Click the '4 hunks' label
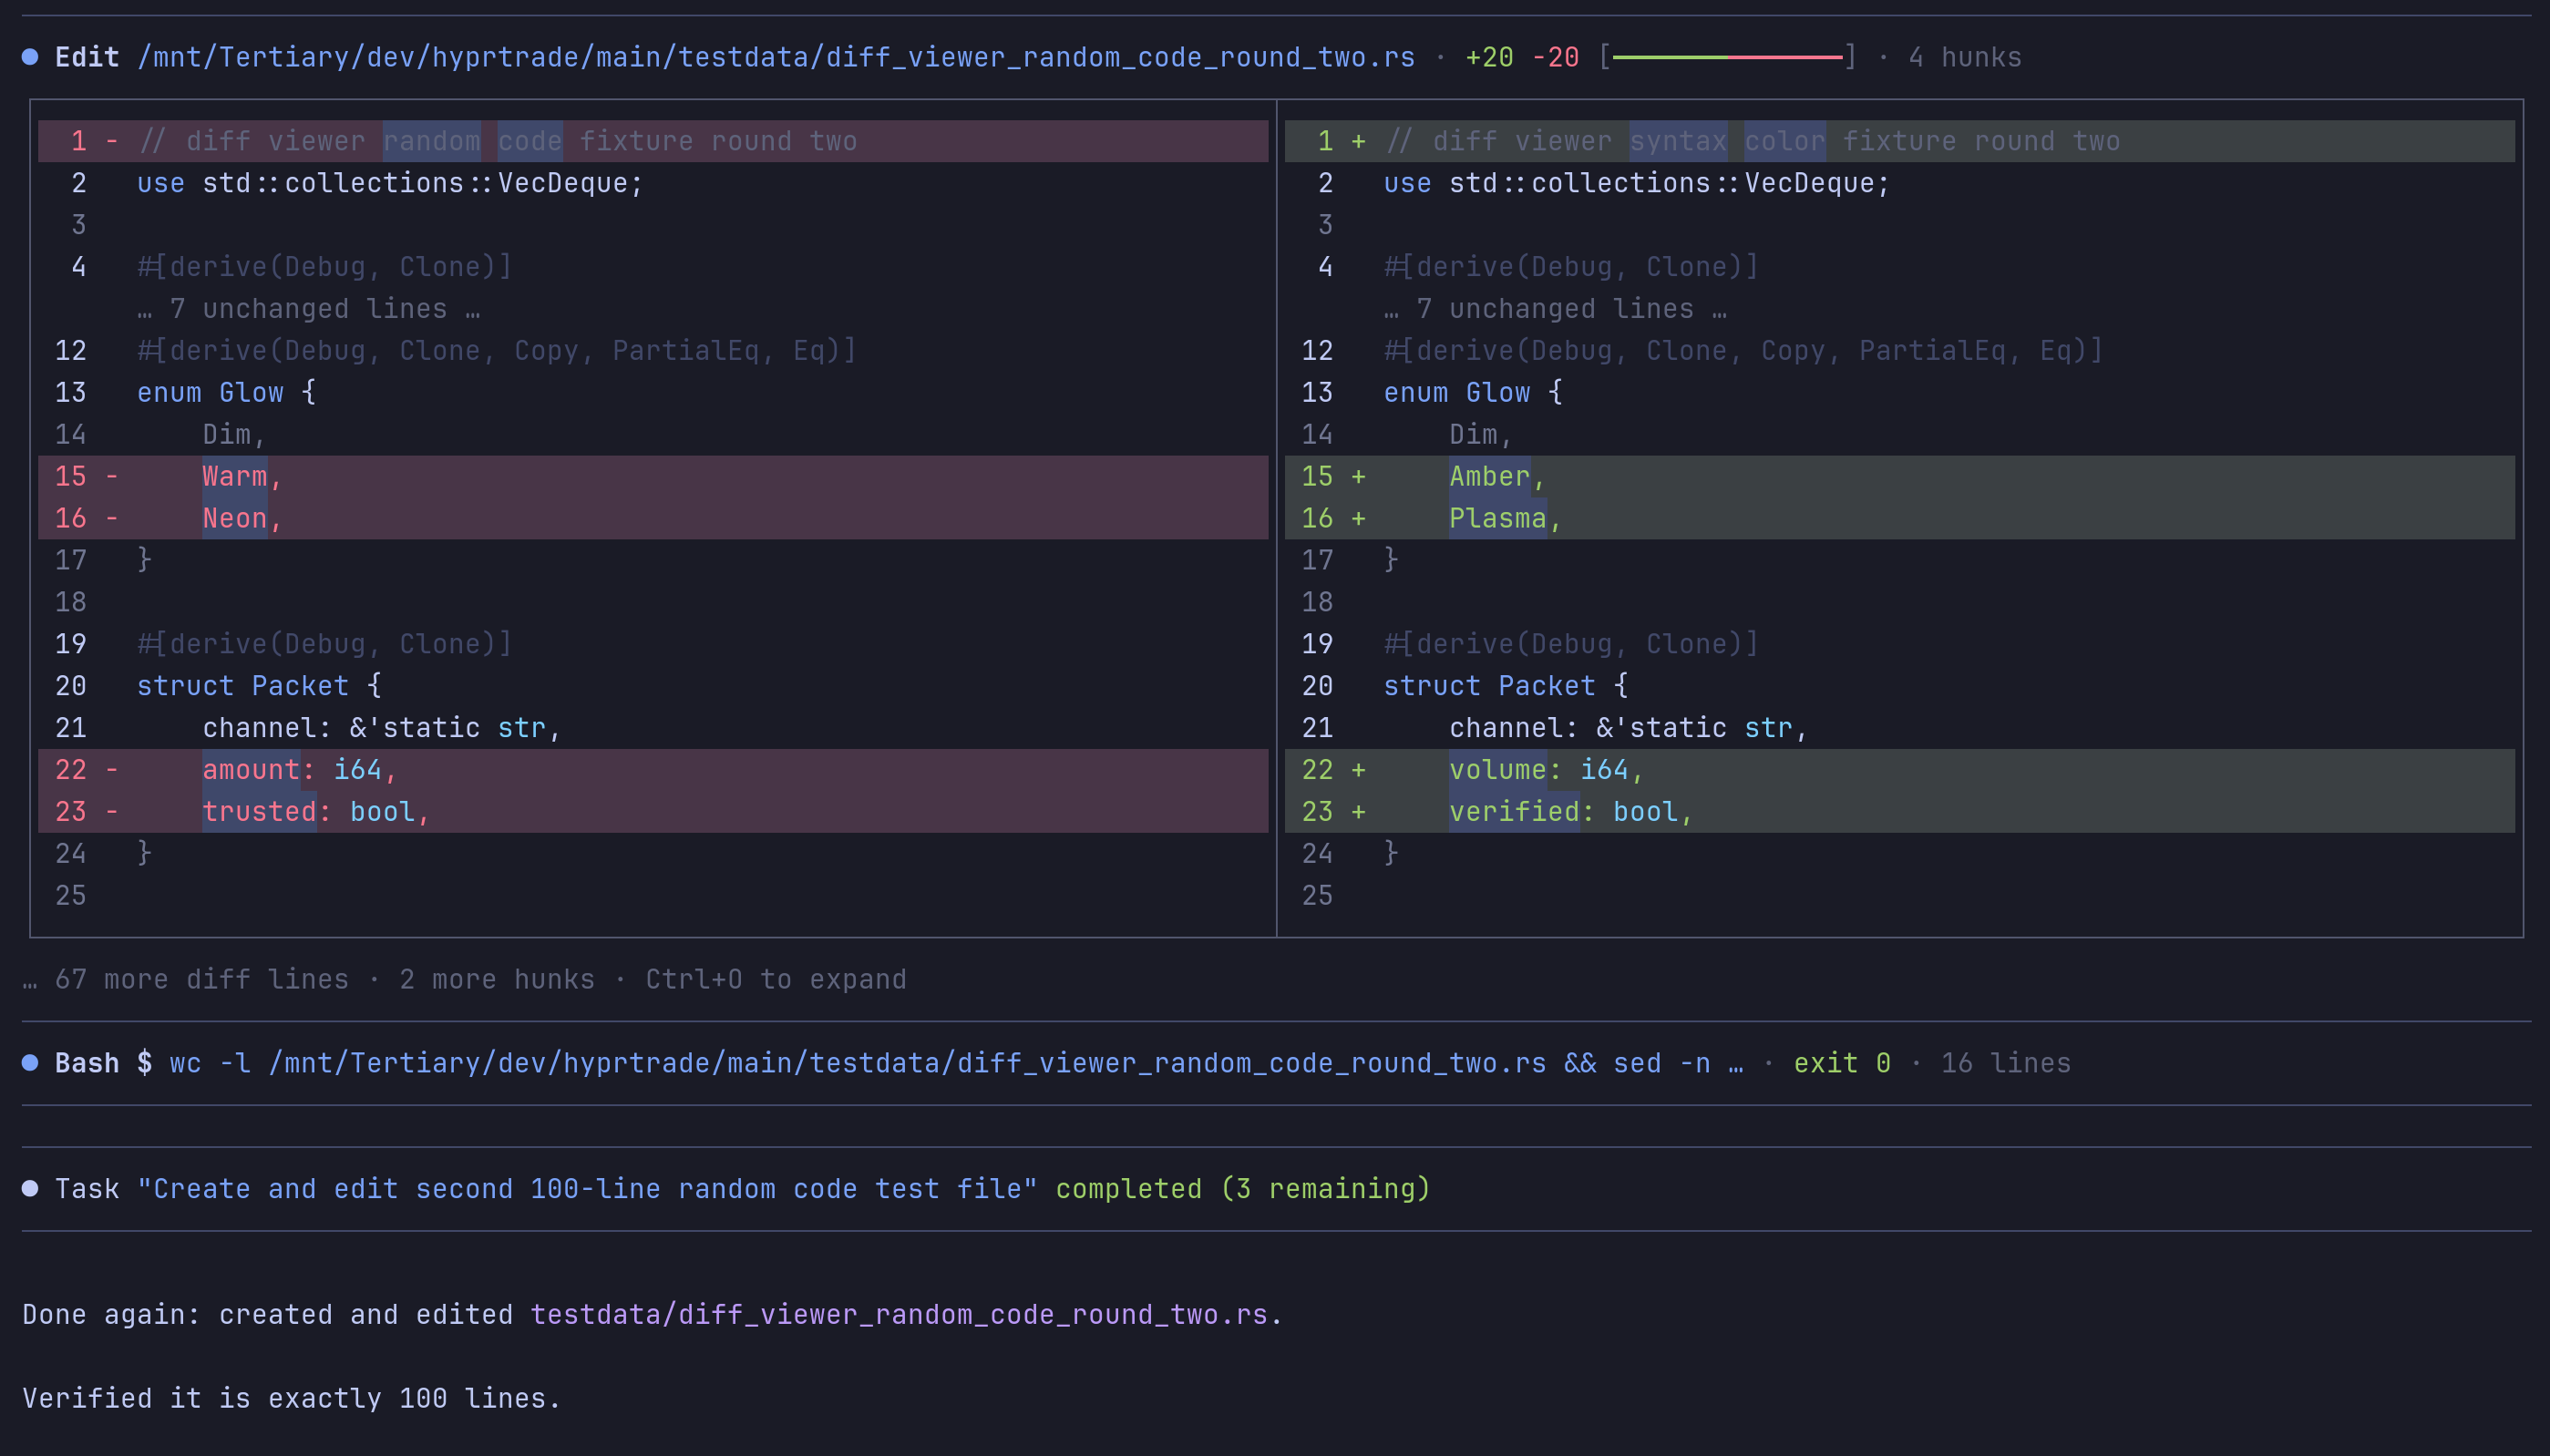This screenshot has width=2550, height=1456. coord(1964,57)
